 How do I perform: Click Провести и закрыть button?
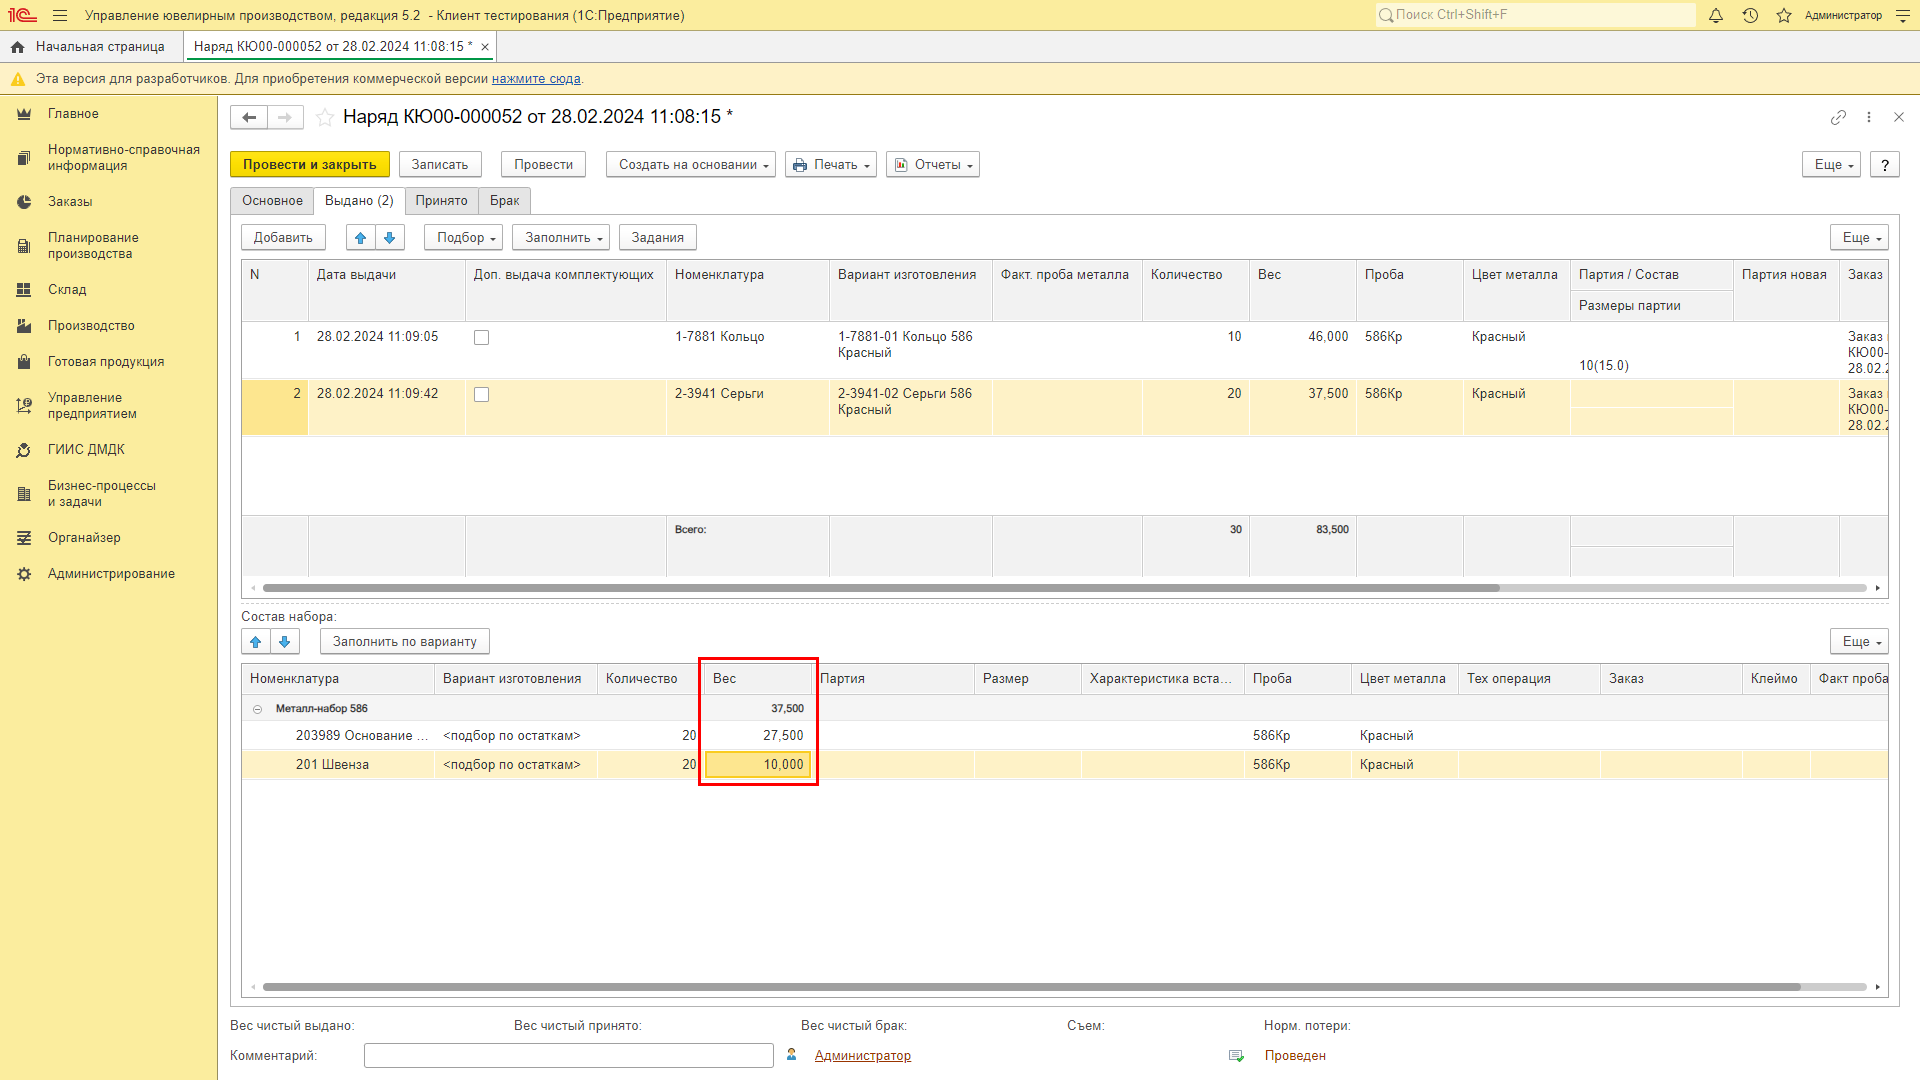[310, 165]
